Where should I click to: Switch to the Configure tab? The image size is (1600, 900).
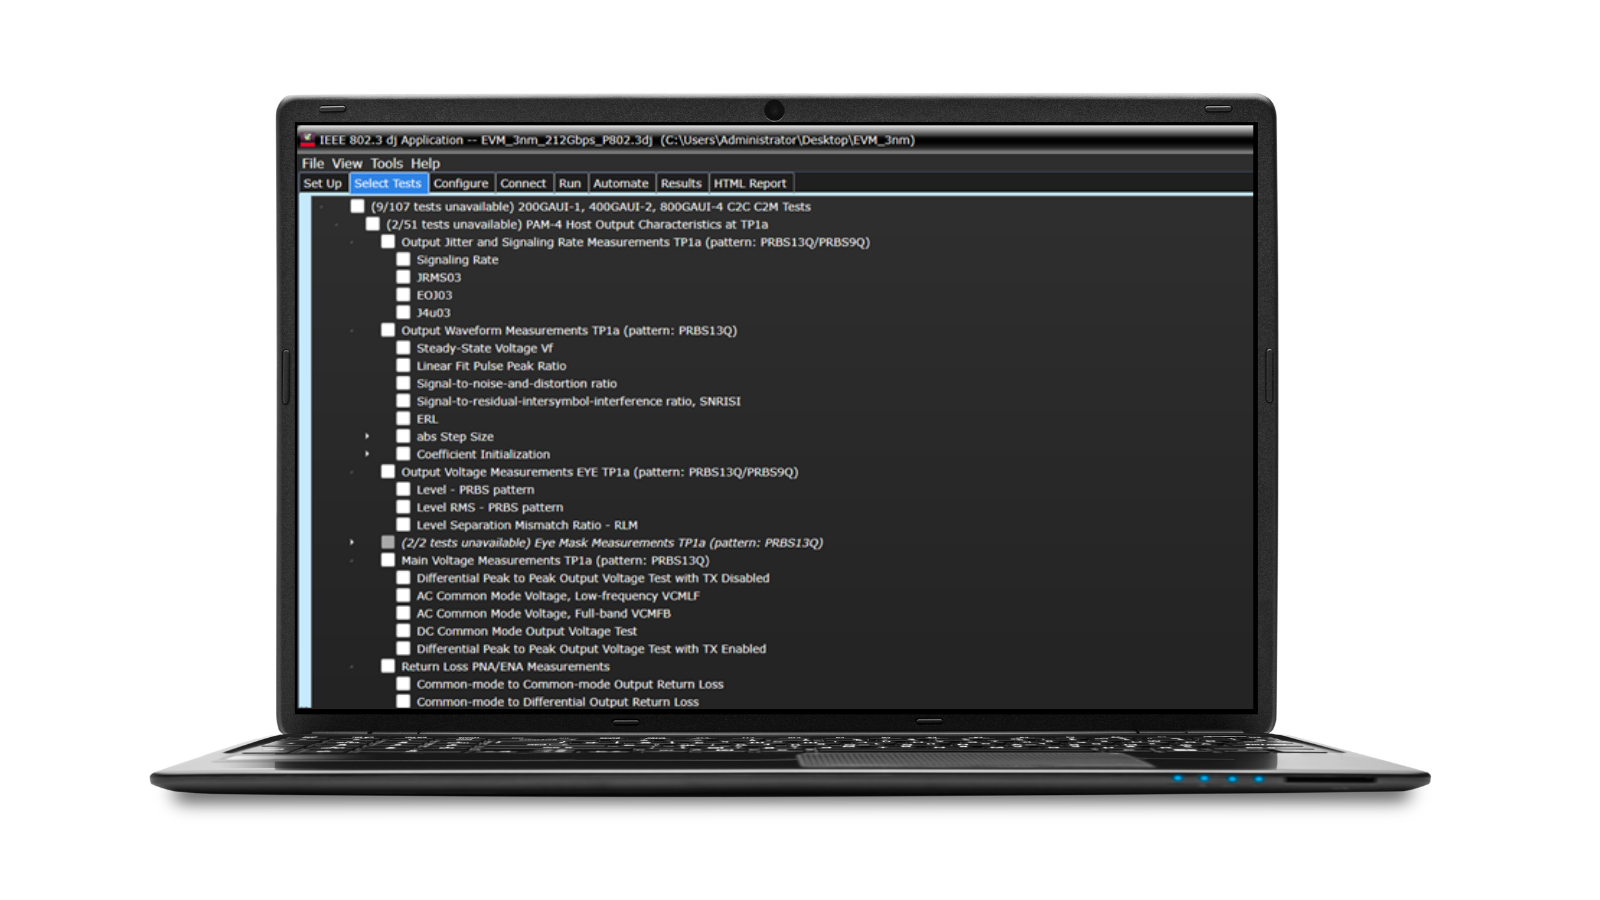coord(461,183)
